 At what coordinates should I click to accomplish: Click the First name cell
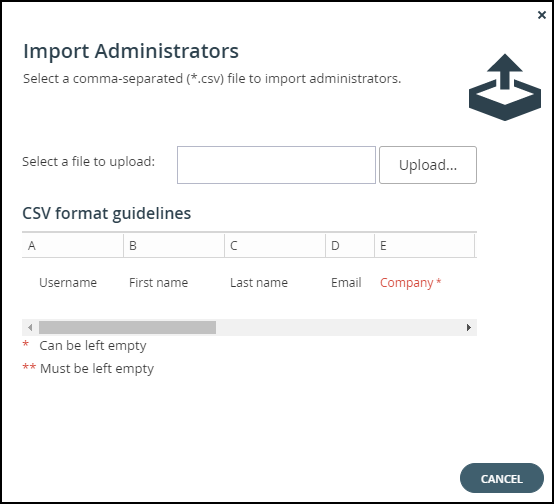coord(158,282)
